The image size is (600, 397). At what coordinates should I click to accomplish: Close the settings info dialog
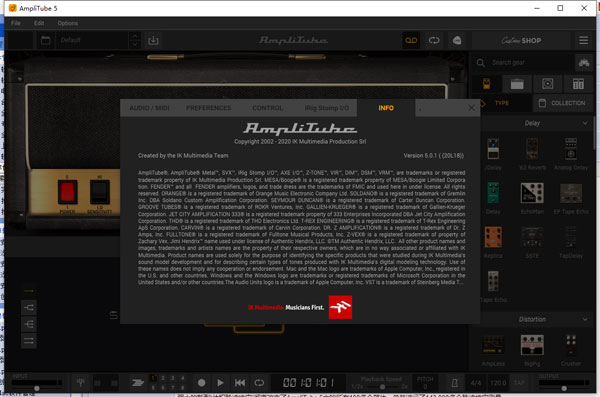tap(471, 108)
